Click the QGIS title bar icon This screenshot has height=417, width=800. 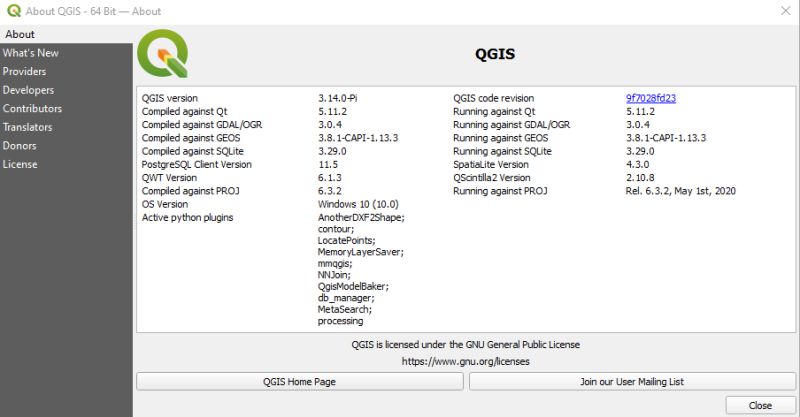(x=14, y=11)
